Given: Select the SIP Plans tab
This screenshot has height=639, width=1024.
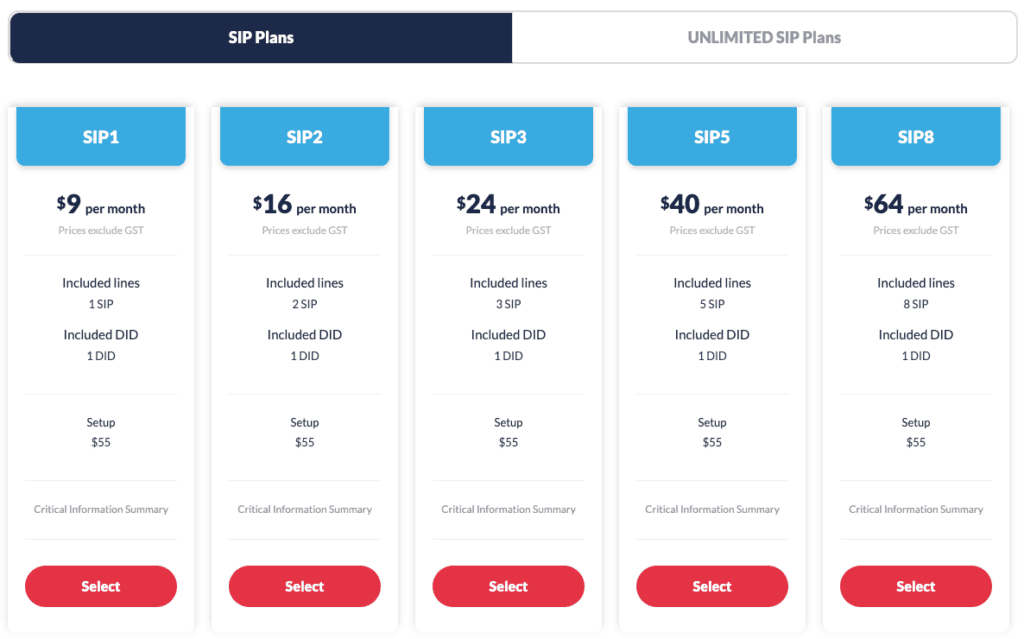Looking at the screenshot, I should pos(260,37).
